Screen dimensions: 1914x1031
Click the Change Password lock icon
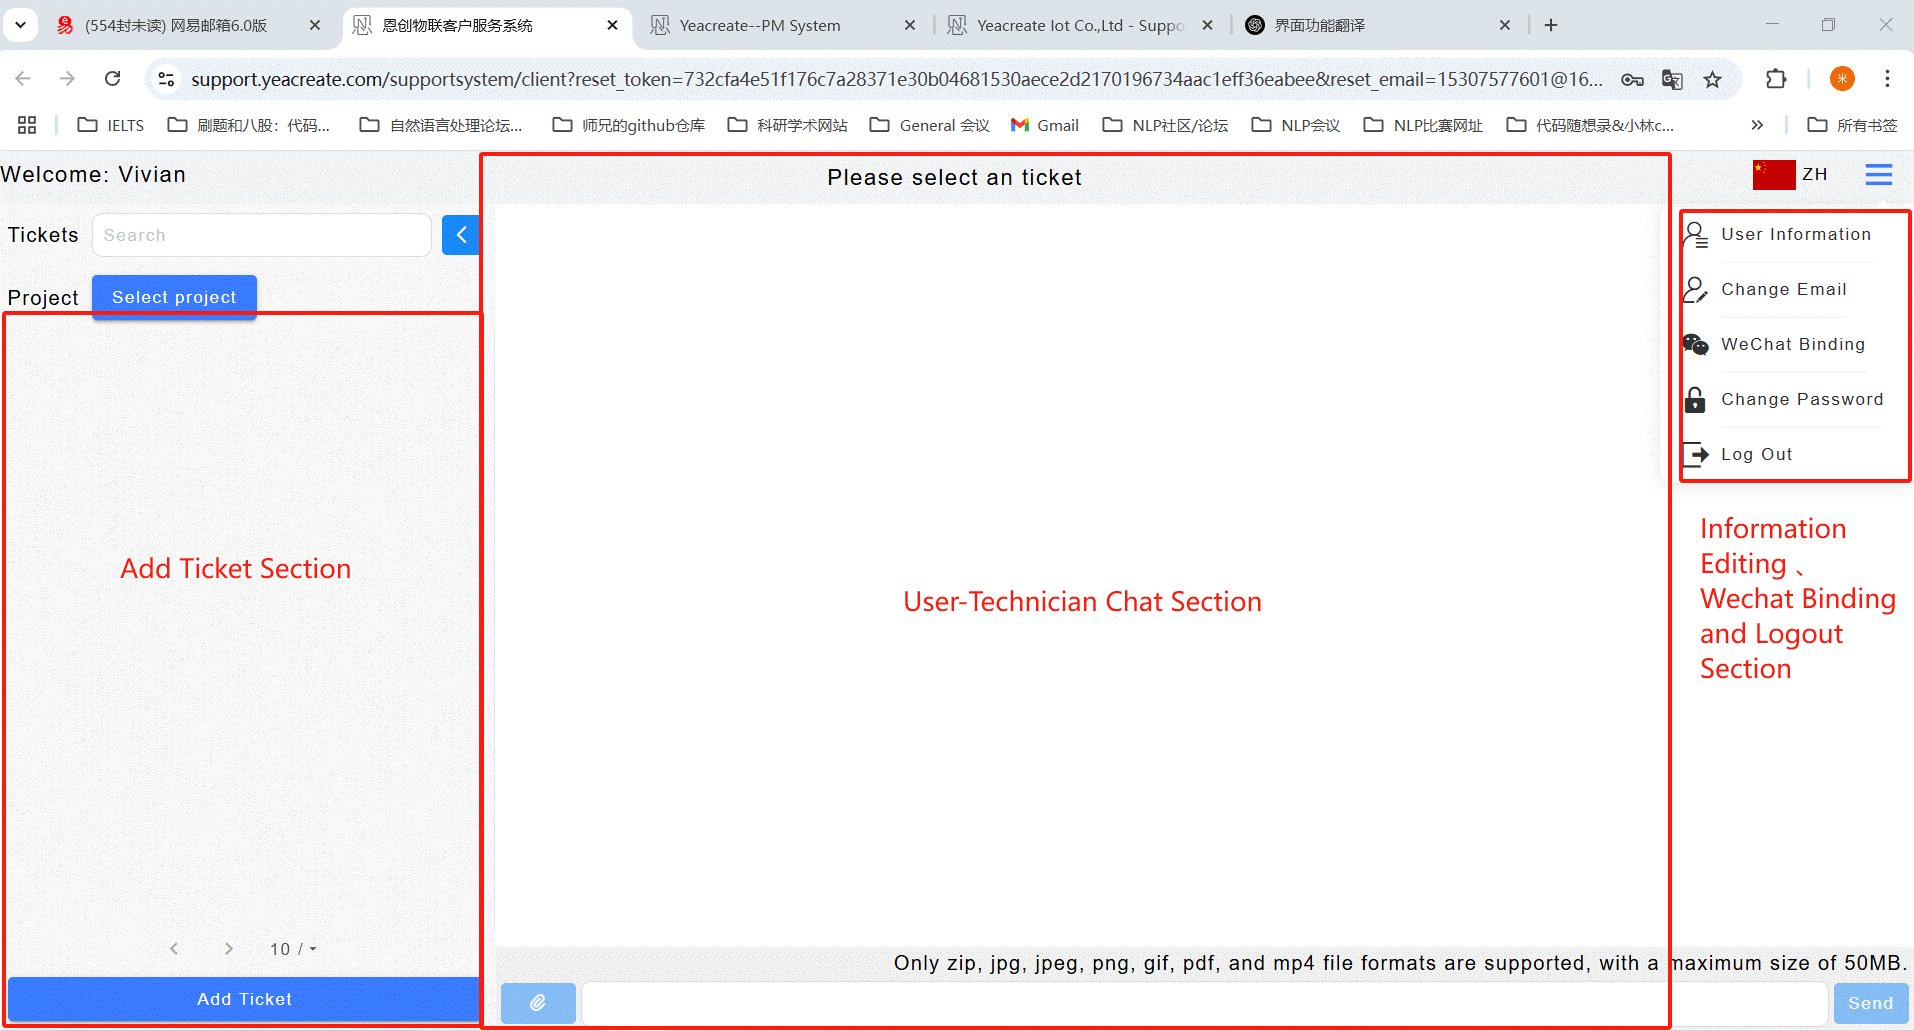point(1695,400)
